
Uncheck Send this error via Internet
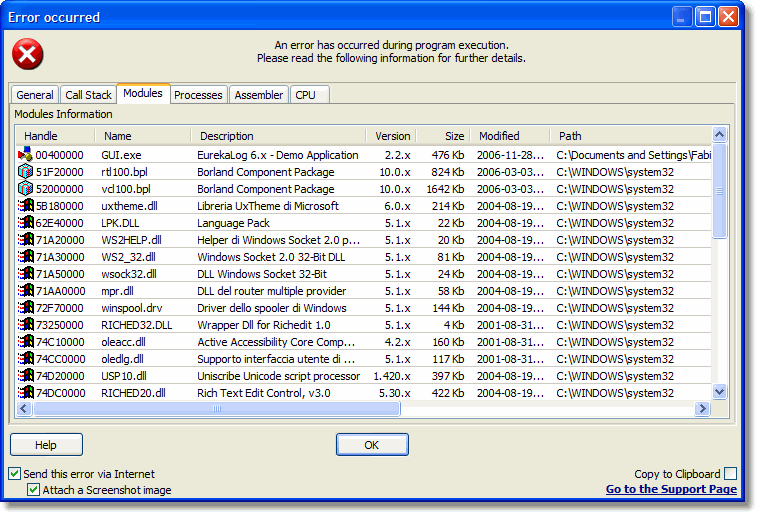[x=14, y=473]
